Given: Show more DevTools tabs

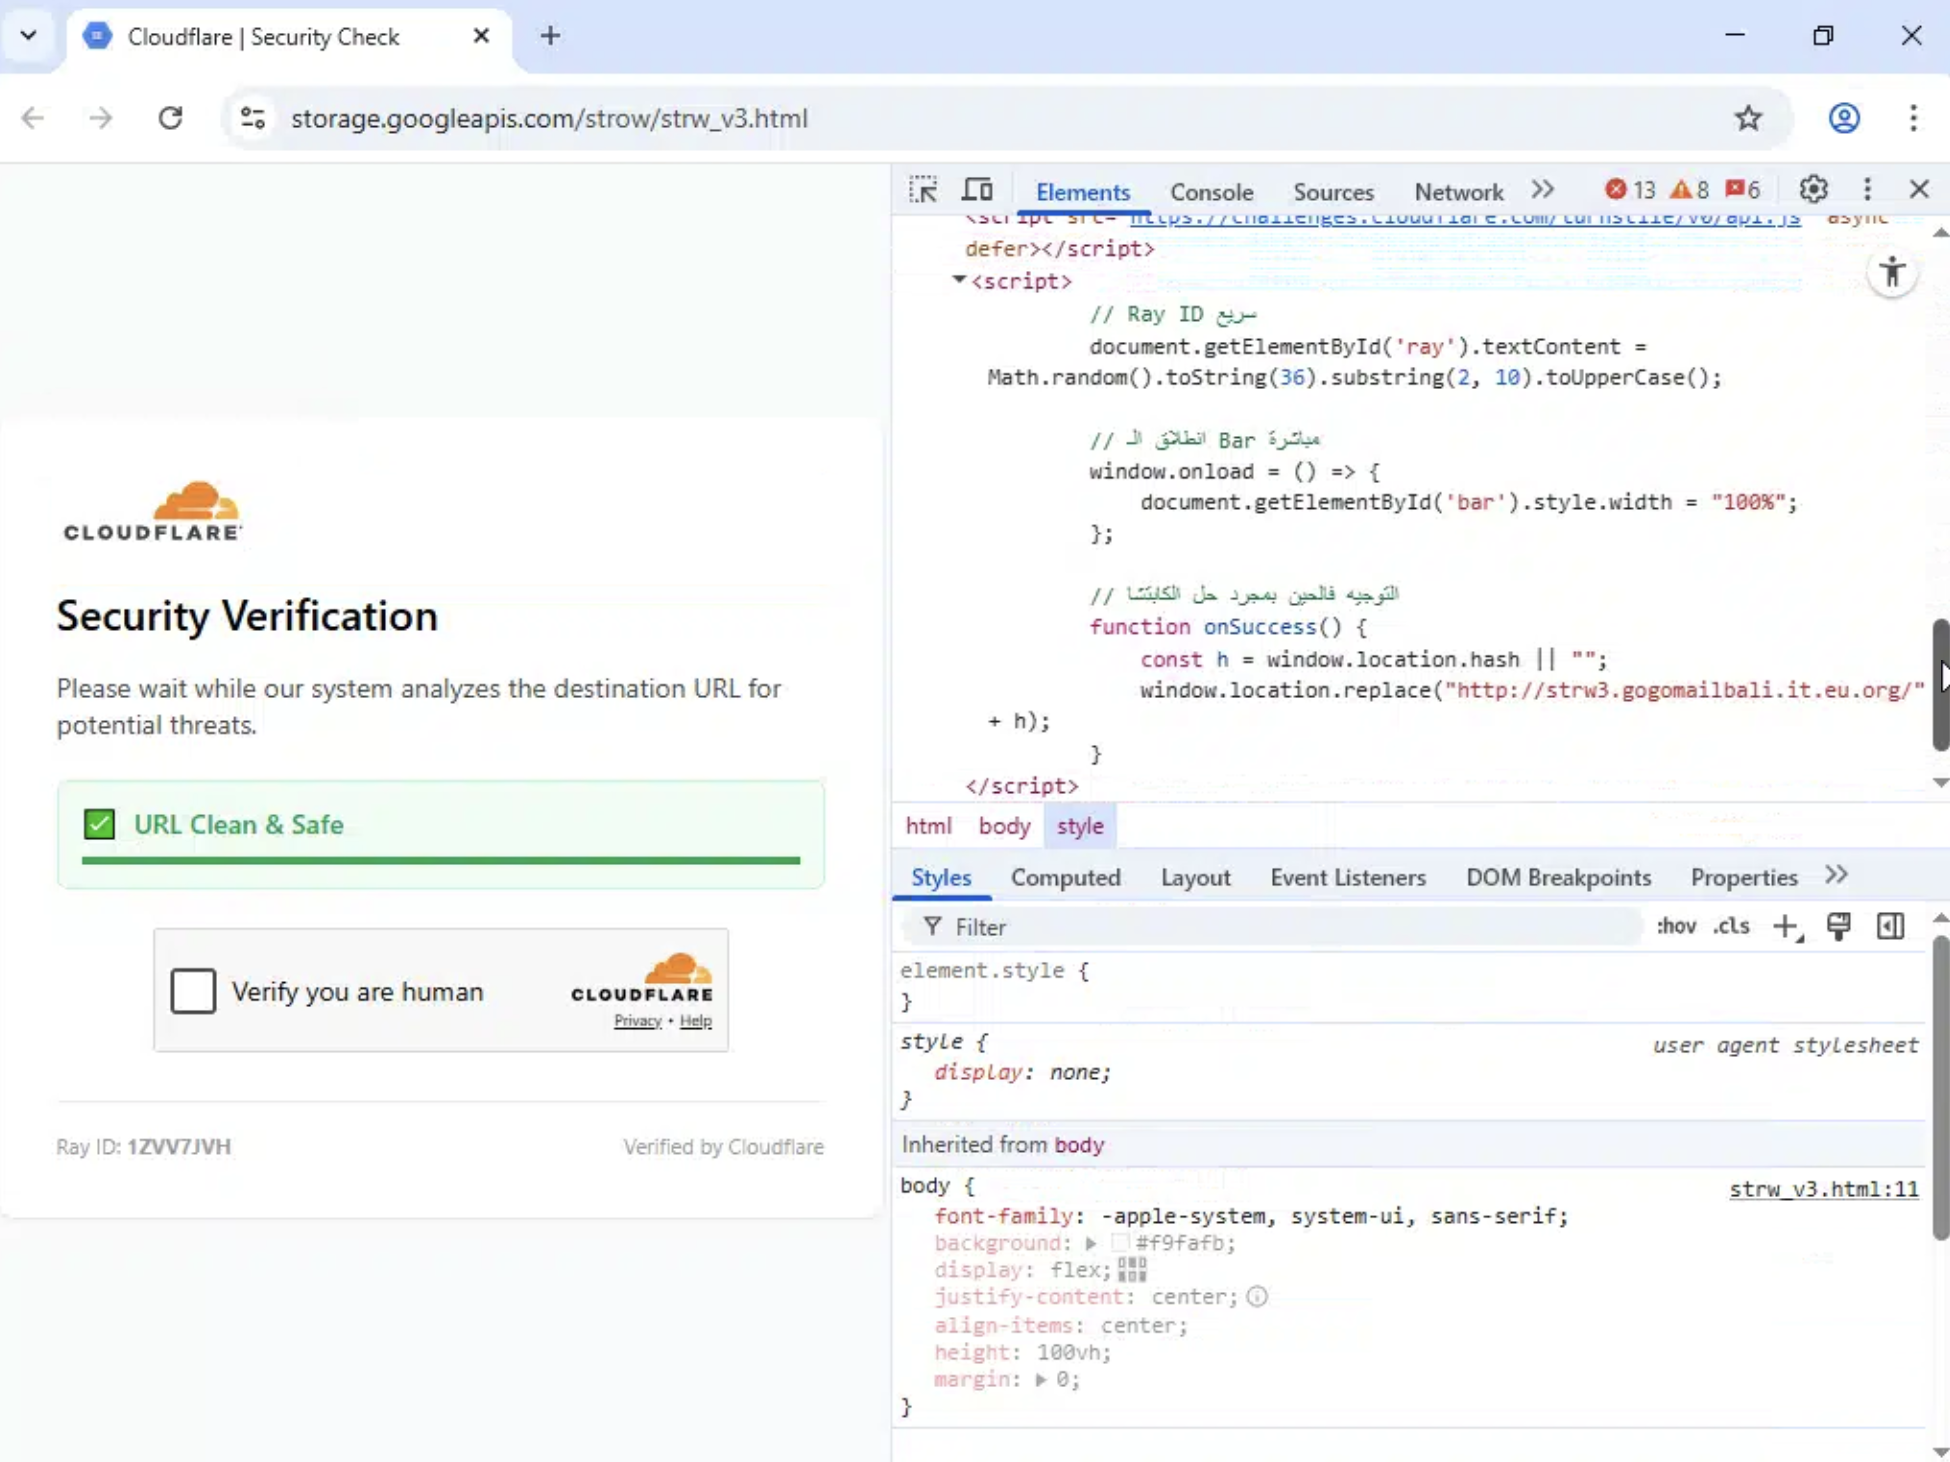Looking at the screenshot, I should click(x=1543, y=190).
